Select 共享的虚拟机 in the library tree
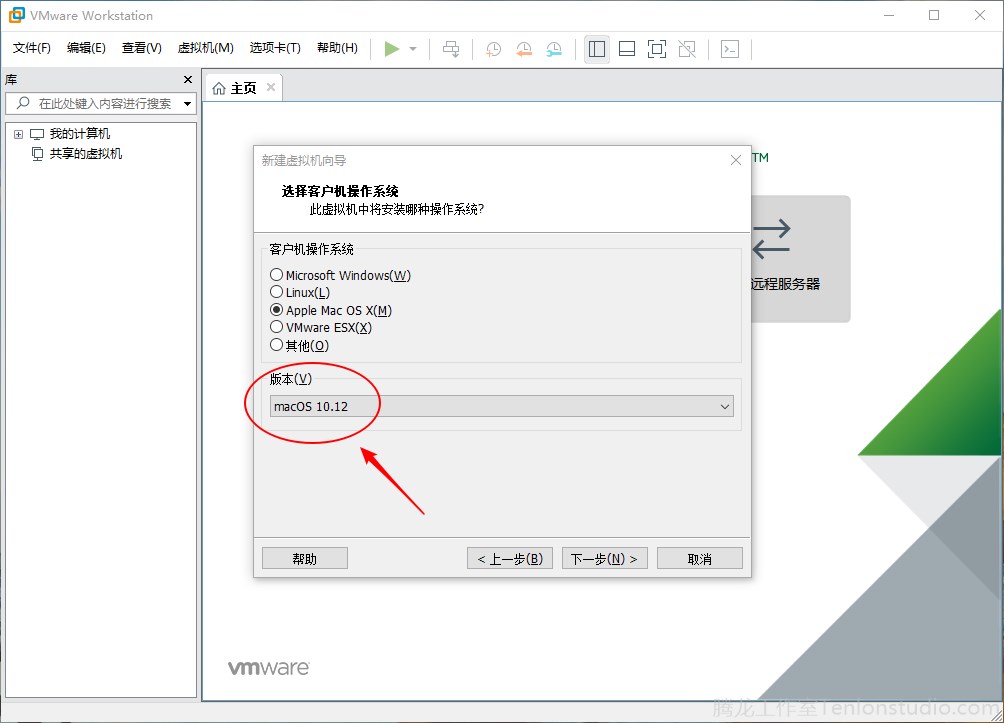 pyautogui.click(x=85, y=154)
